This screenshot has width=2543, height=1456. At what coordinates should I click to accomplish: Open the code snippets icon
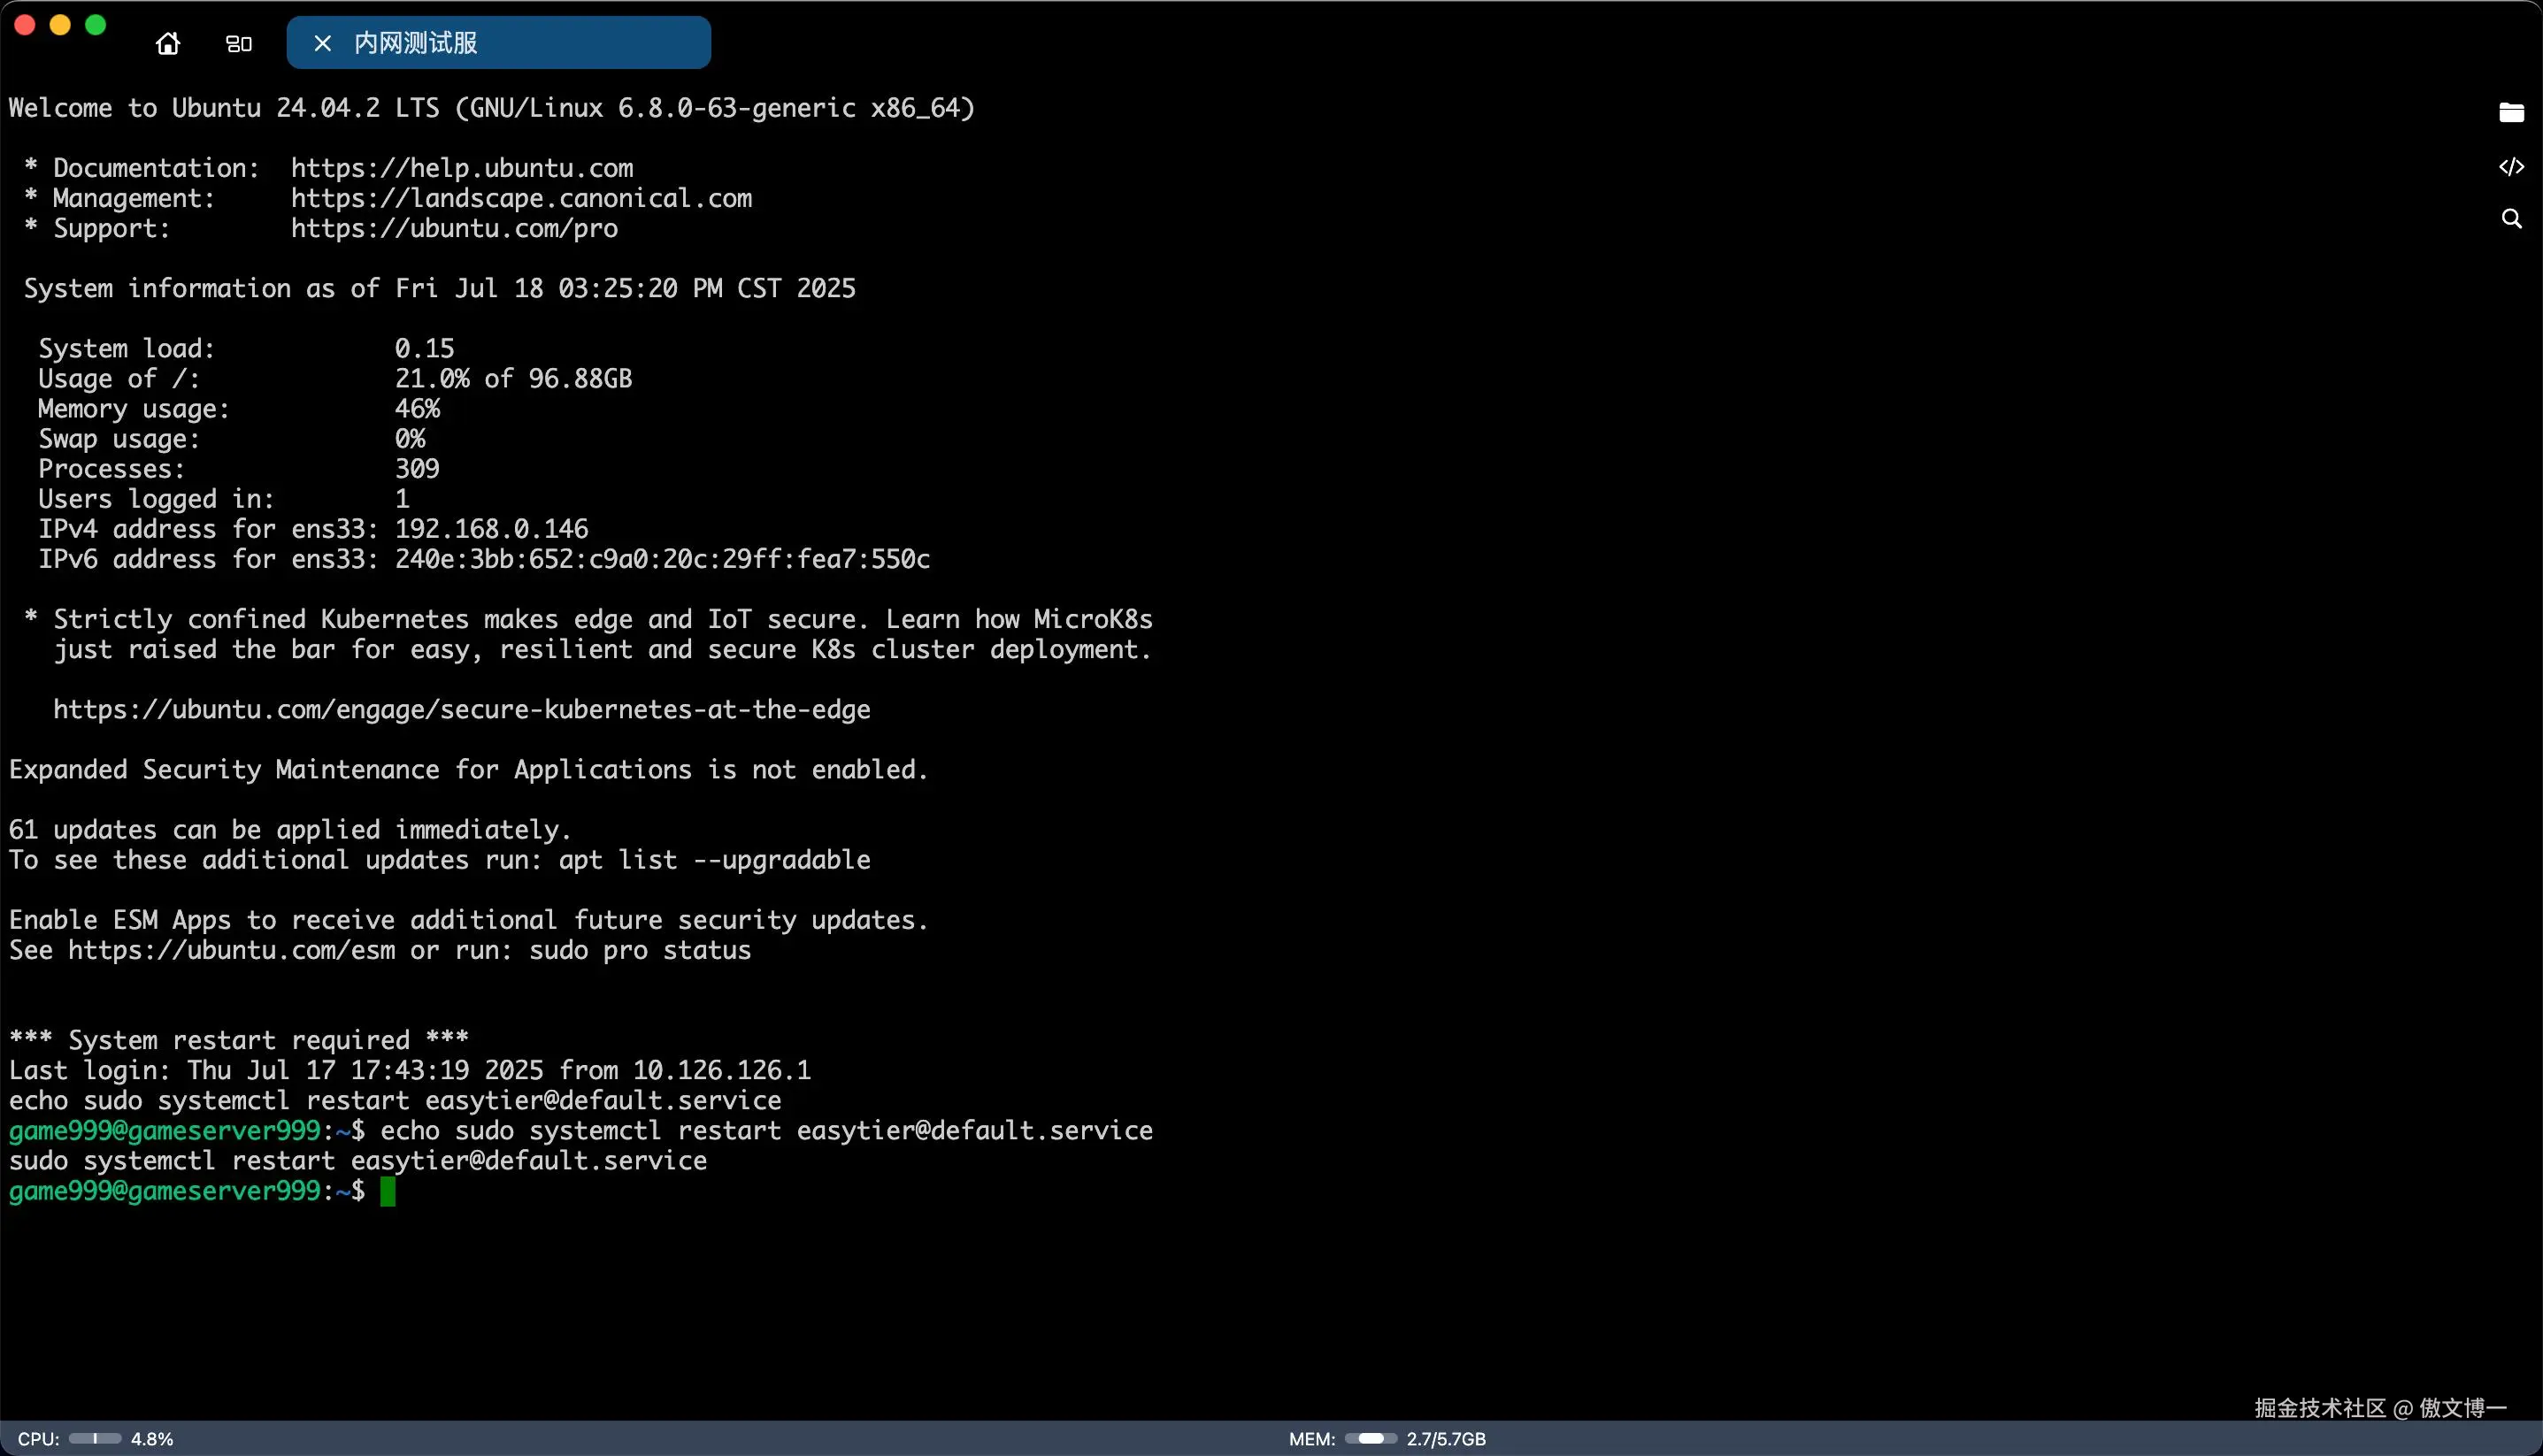[2511, 166]
